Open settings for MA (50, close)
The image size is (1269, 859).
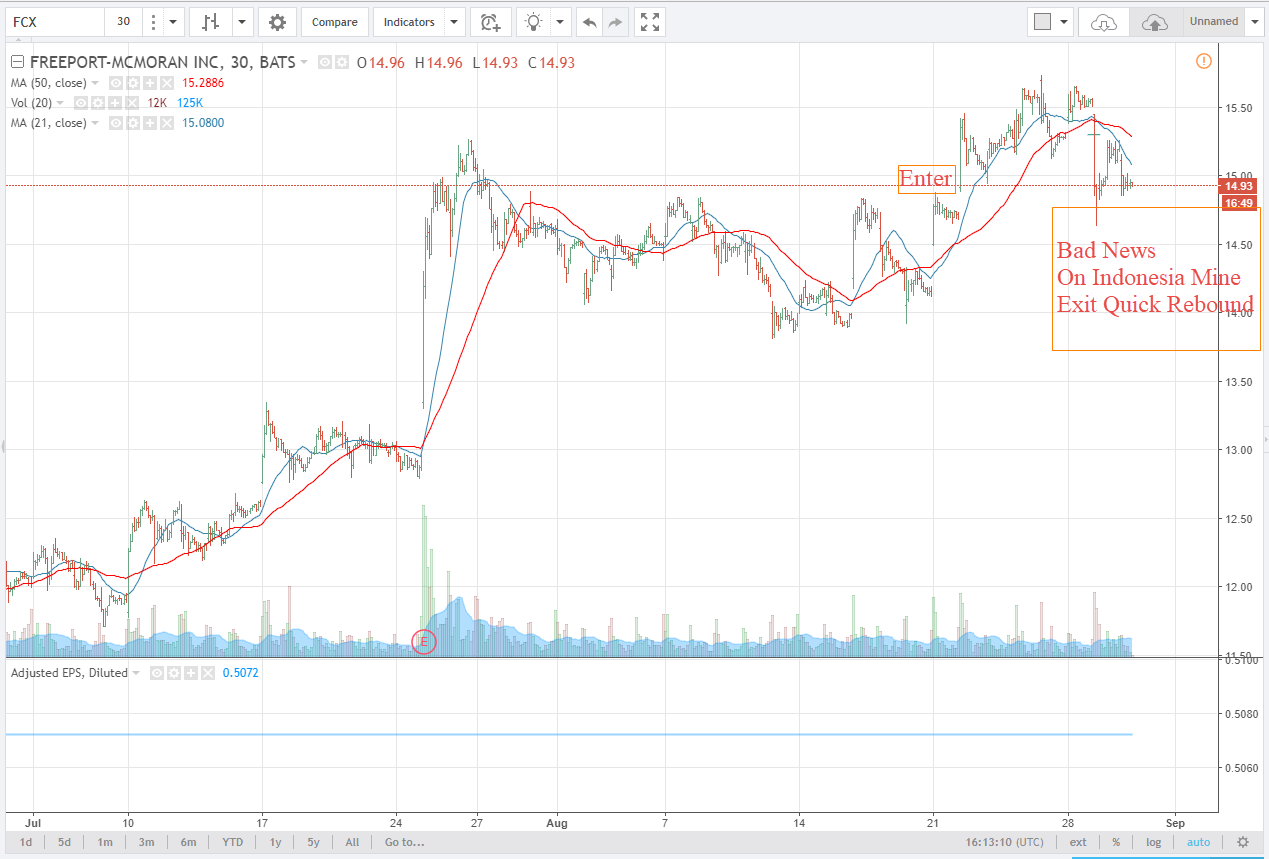click(x=133, y=83)
